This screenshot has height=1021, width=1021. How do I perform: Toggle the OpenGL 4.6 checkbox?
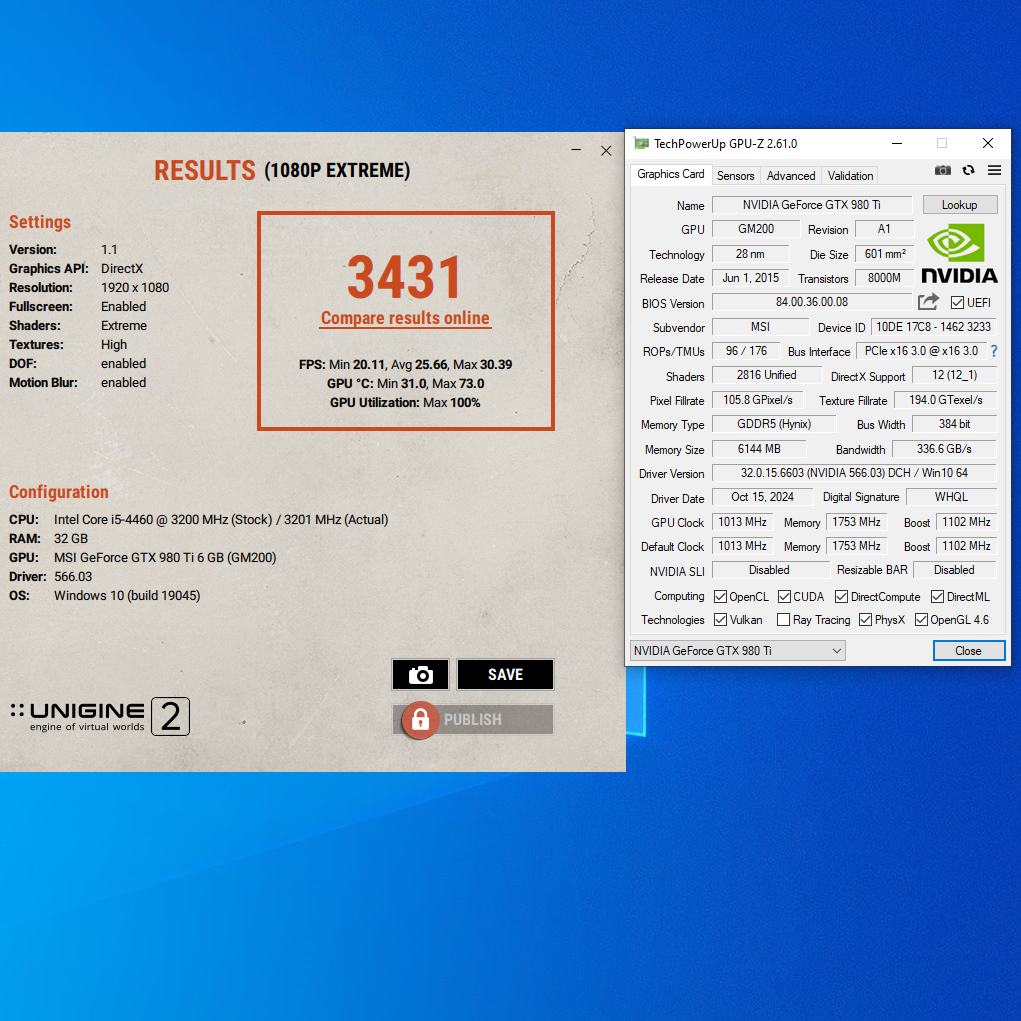(921, 619)
